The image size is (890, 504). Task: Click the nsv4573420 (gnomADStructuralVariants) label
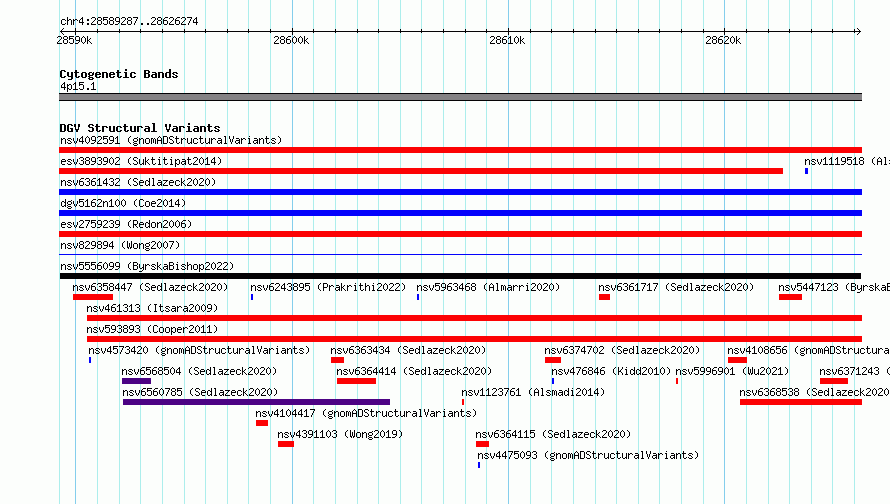click(x=199, y=350)
